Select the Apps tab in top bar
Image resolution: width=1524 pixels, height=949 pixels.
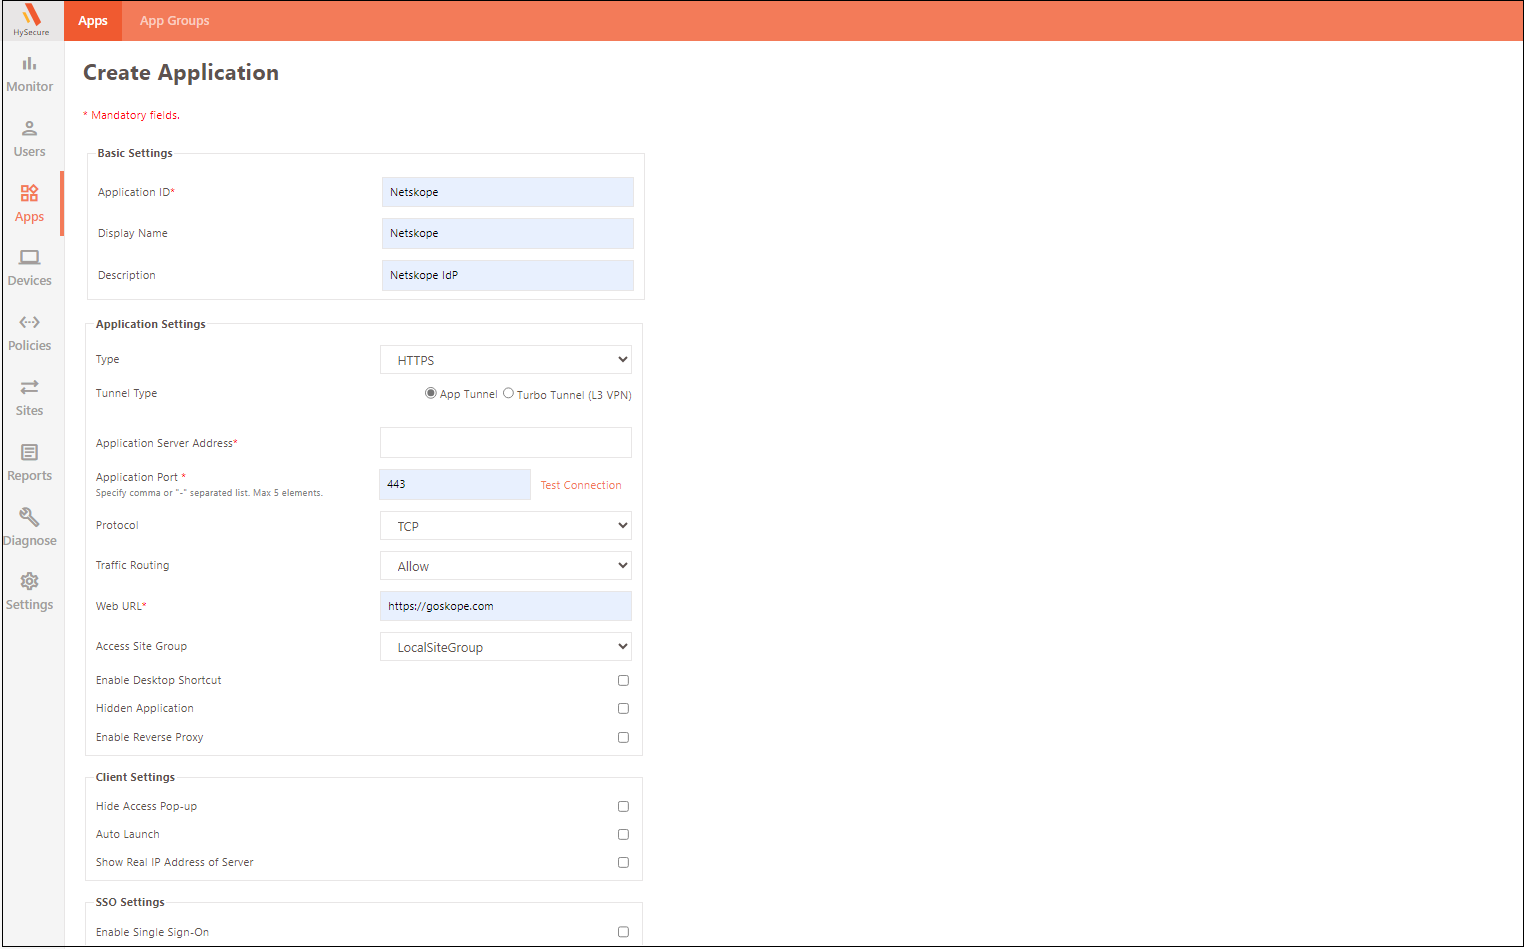[x=93, y=21]
